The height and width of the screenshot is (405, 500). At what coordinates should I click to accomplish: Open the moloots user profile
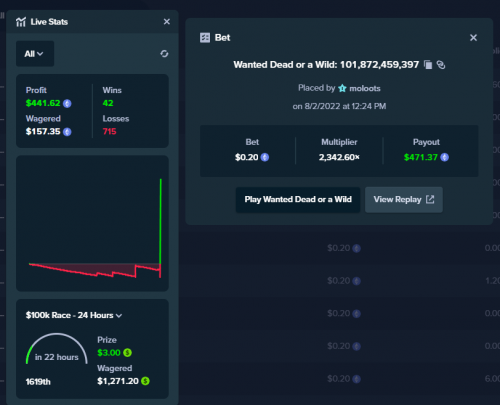[365, 88]
